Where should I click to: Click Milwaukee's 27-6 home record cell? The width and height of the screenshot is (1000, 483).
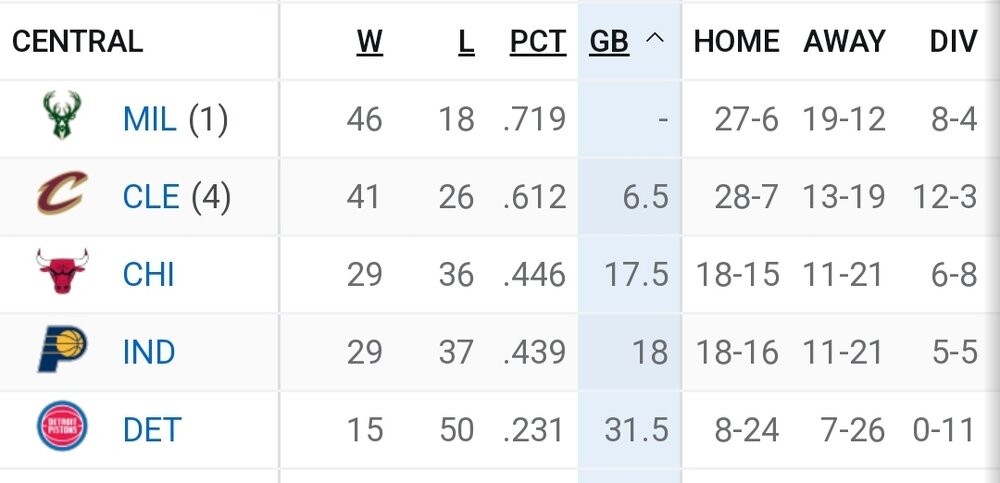746,119
